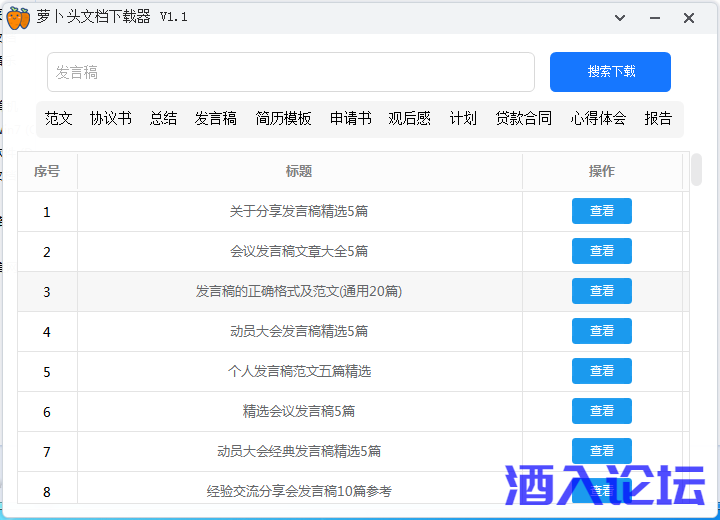The height and width of the screenshot is (520, 720).
Task: Click the carrot app logo icon
Action: pyautogui.click(x=18, y=18)
